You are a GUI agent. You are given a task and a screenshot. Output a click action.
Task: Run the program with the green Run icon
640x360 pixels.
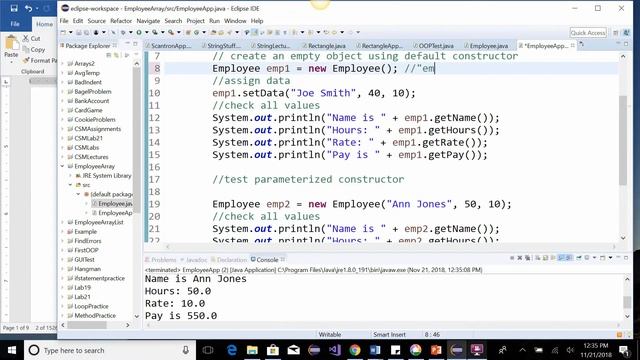pyautogui.click(x=139, y=32)
